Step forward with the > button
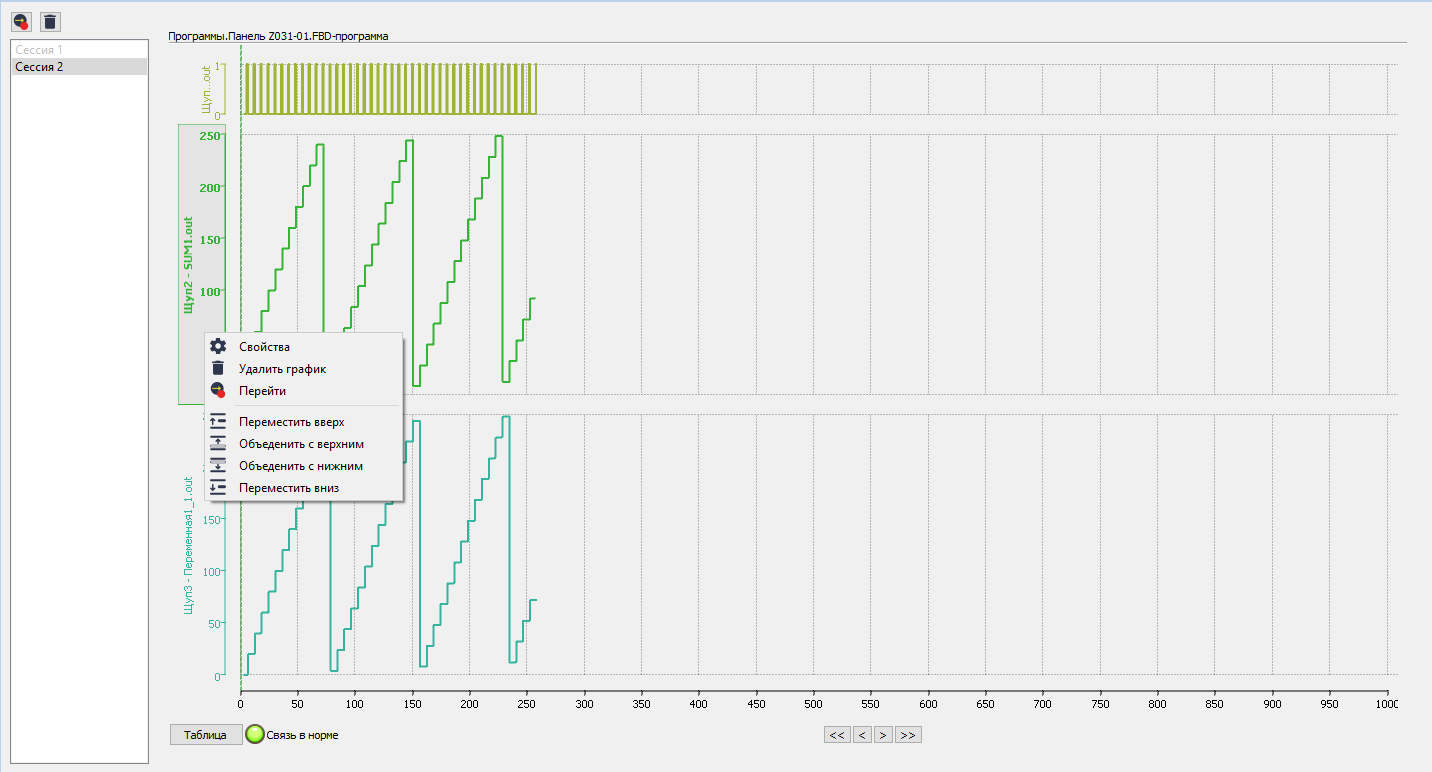This screenshot has height=772, width=1432. 883,735
